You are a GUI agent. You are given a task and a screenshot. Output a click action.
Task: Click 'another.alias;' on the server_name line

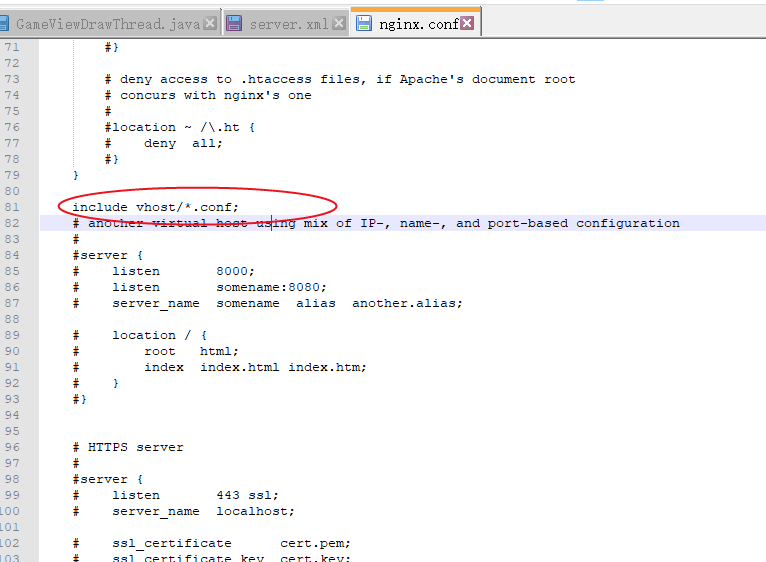pyautogui.click(x=407, y=303)
